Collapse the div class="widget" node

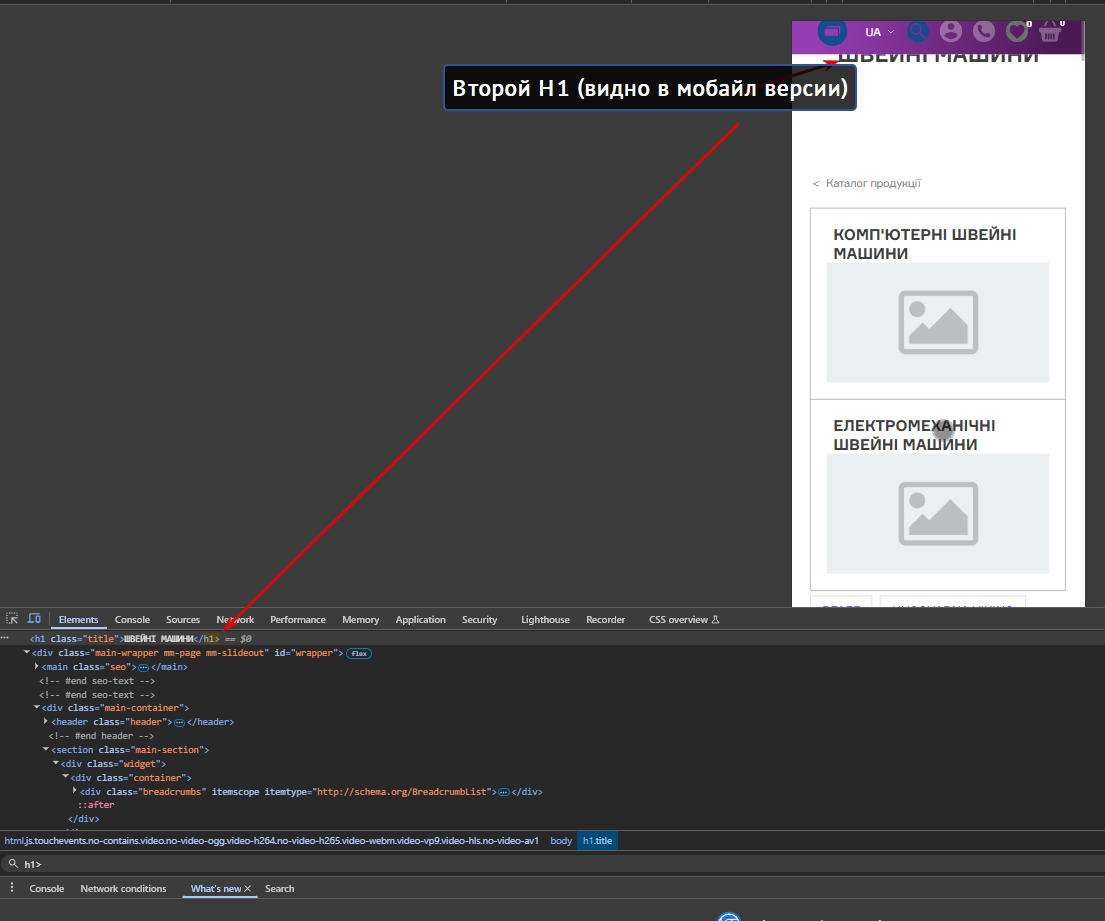[x=56, y=763]
